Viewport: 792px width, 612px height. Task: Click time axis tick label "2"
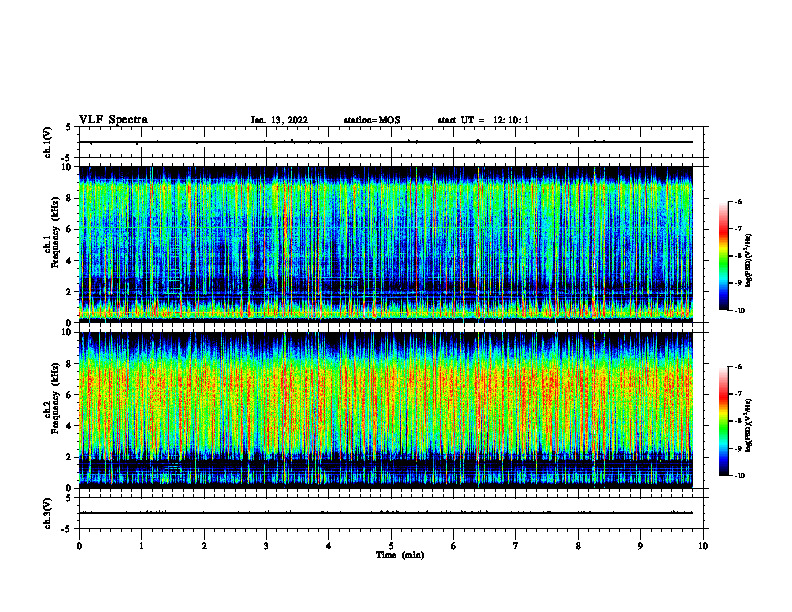coord(204,546)
